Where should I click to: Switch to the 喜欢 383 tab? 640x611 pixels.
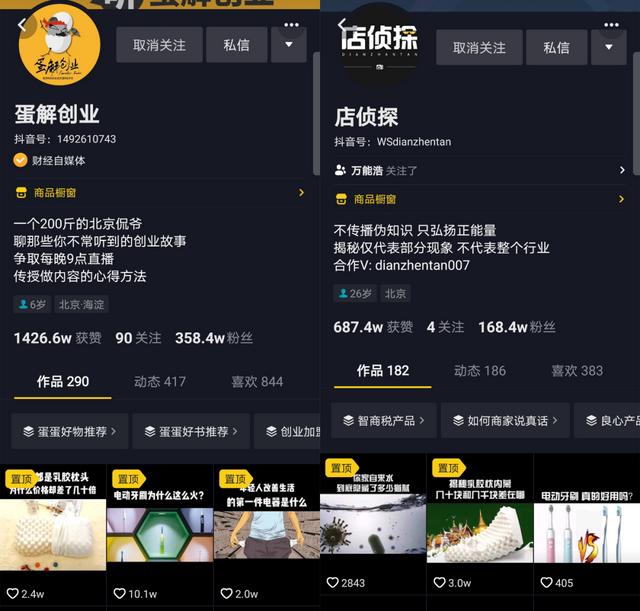(x=577, y=371)
